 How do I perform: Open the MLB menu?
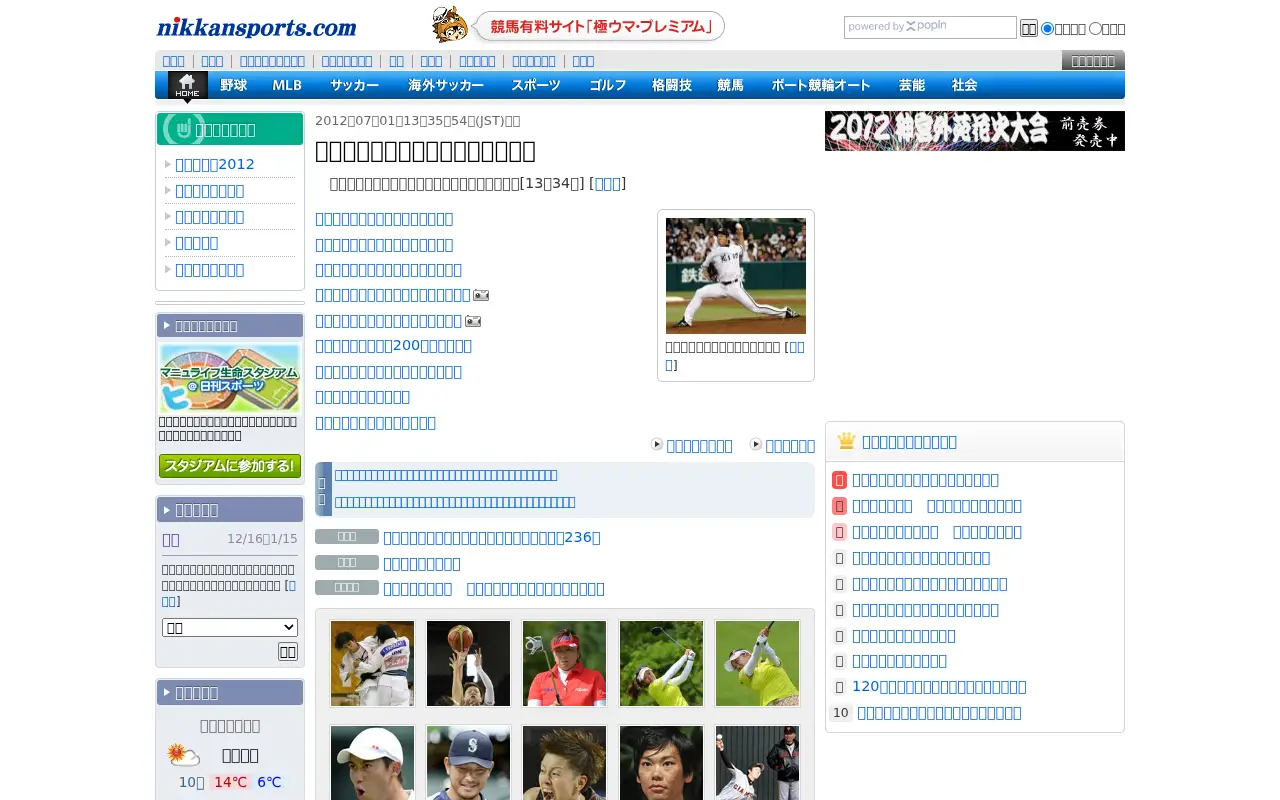[x=287, y=85]
